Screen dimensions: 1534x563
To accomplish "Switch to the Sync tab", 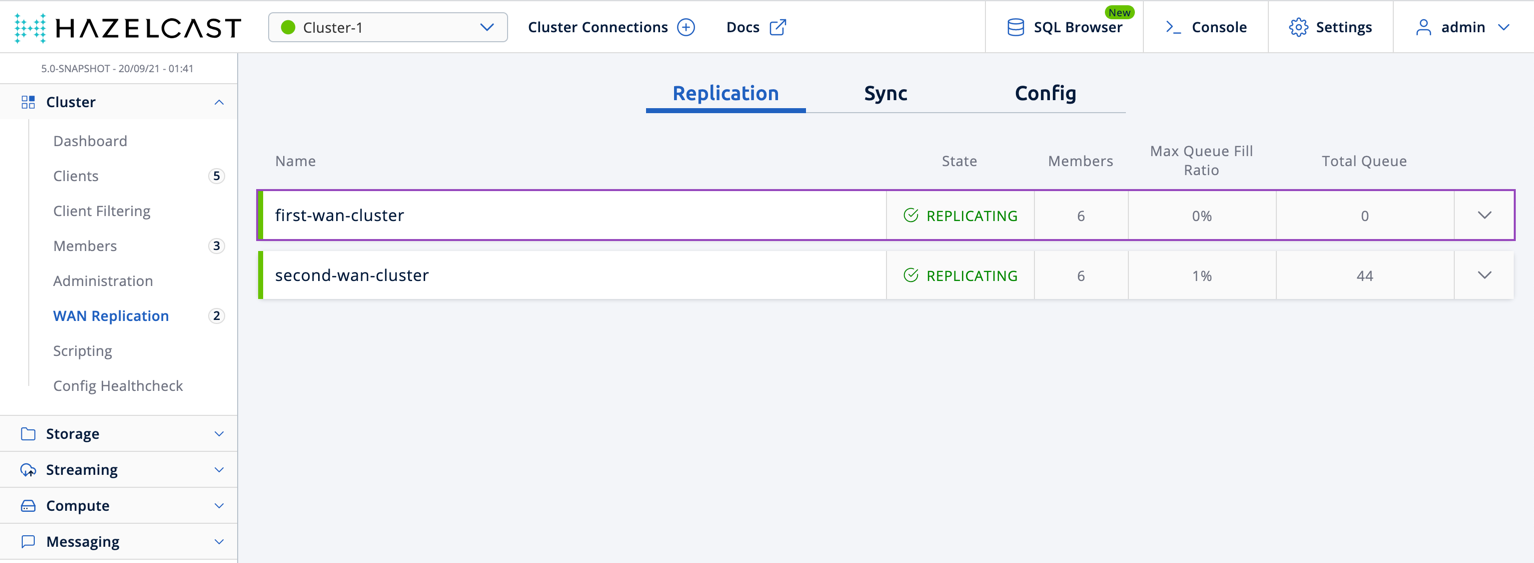I will (885, 93).
